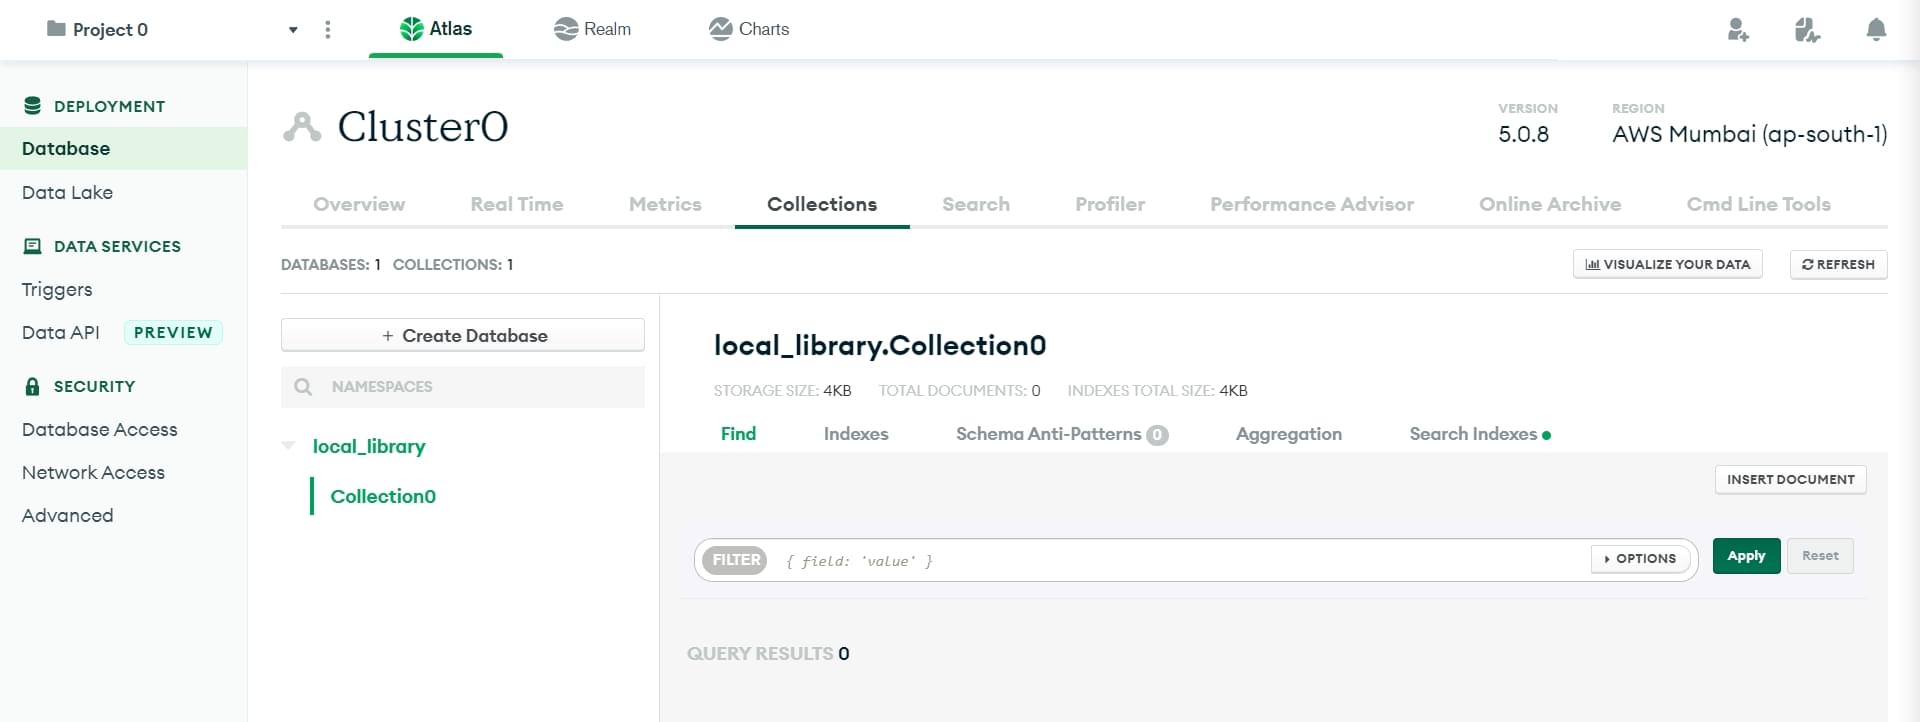The image size is (1920, 722).
Task: Reset the filter query
Action: (1820, 556)
